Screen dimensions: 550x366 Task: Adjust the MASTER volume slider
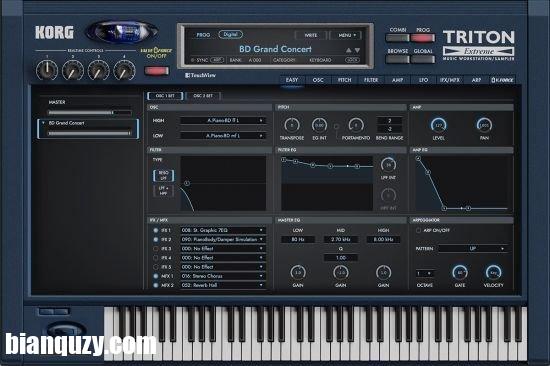[90, 113]
